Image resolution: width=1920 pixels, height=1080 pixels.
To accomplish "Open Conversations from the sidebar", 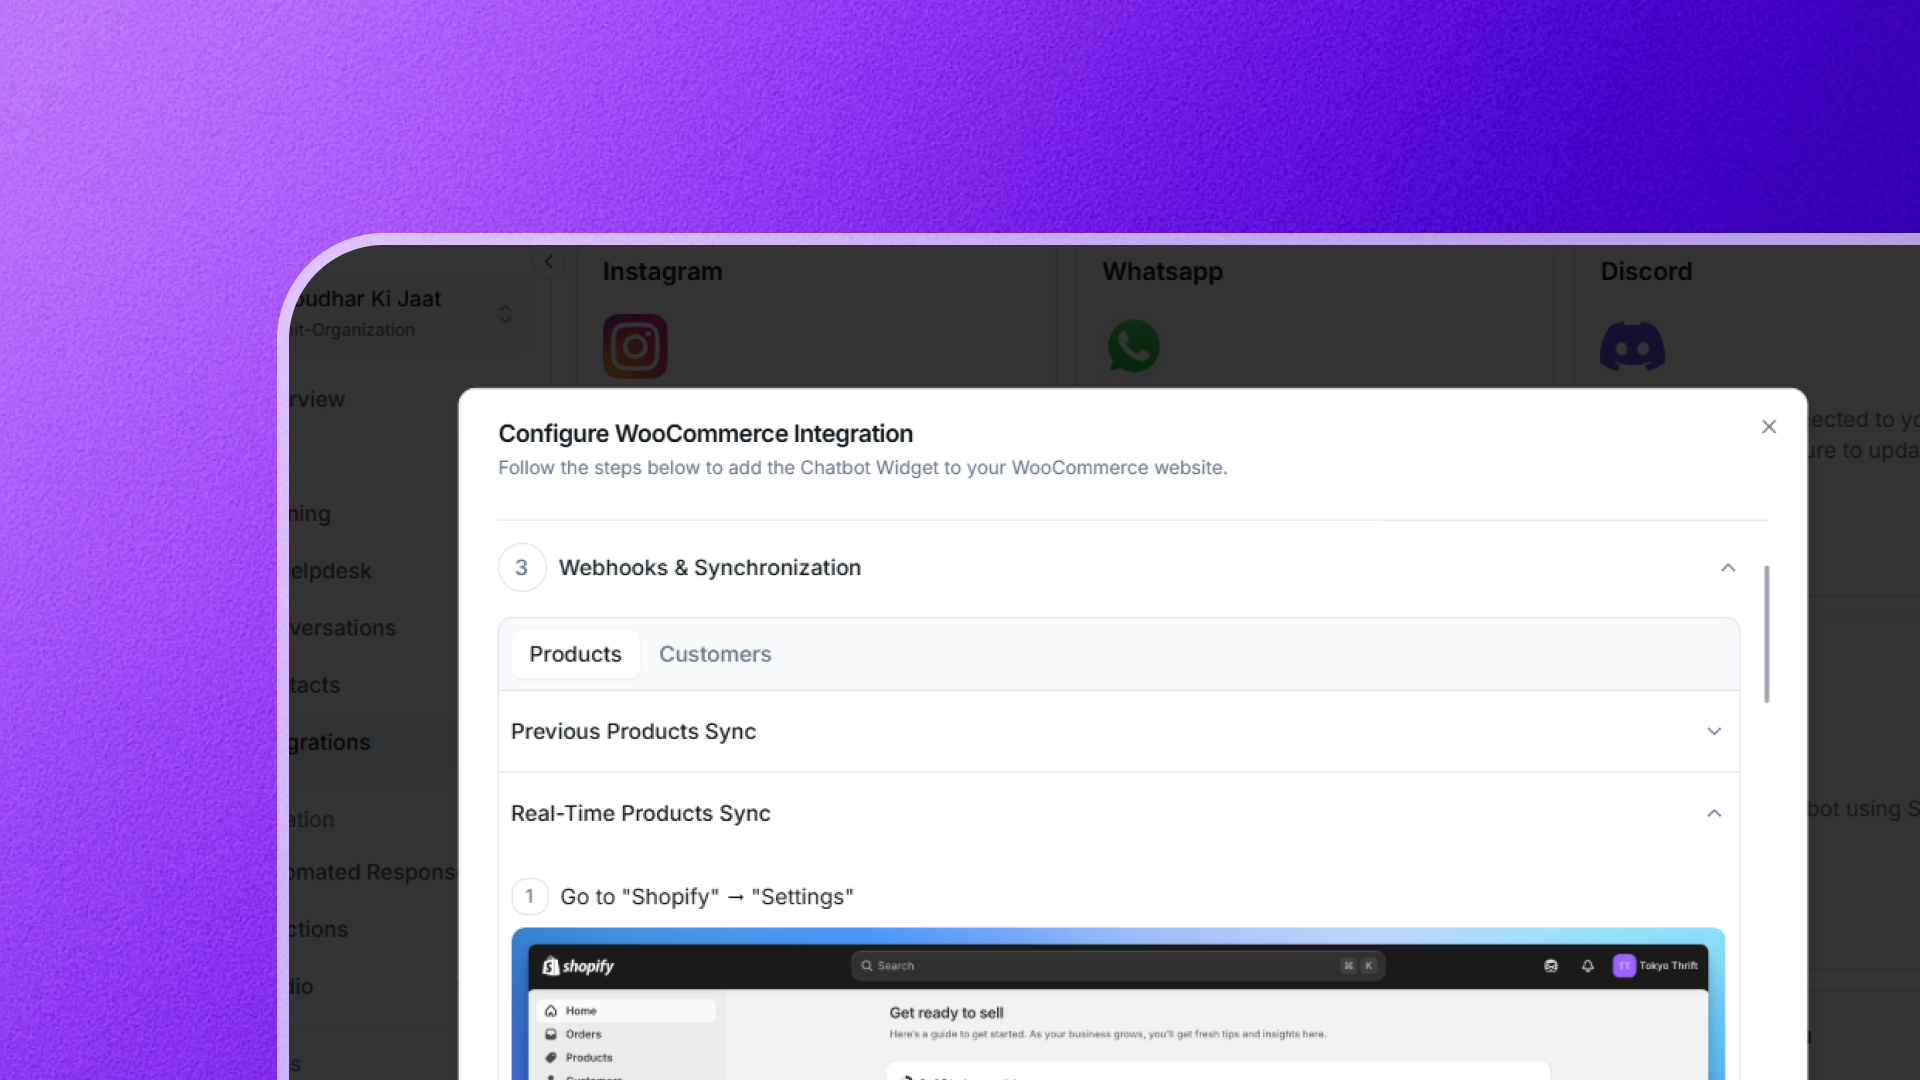I will [340, 628].
